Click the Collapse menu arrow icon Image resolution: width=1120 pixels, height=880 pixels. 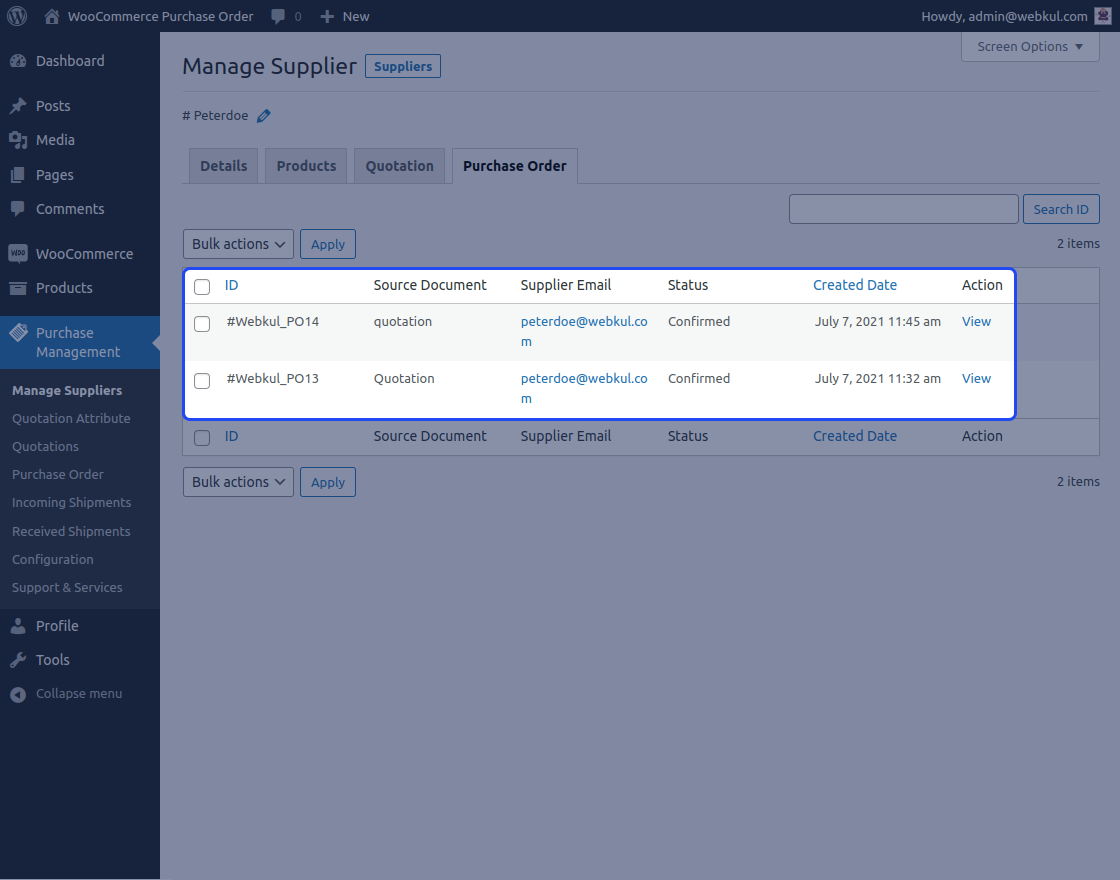tap(15, 693)
